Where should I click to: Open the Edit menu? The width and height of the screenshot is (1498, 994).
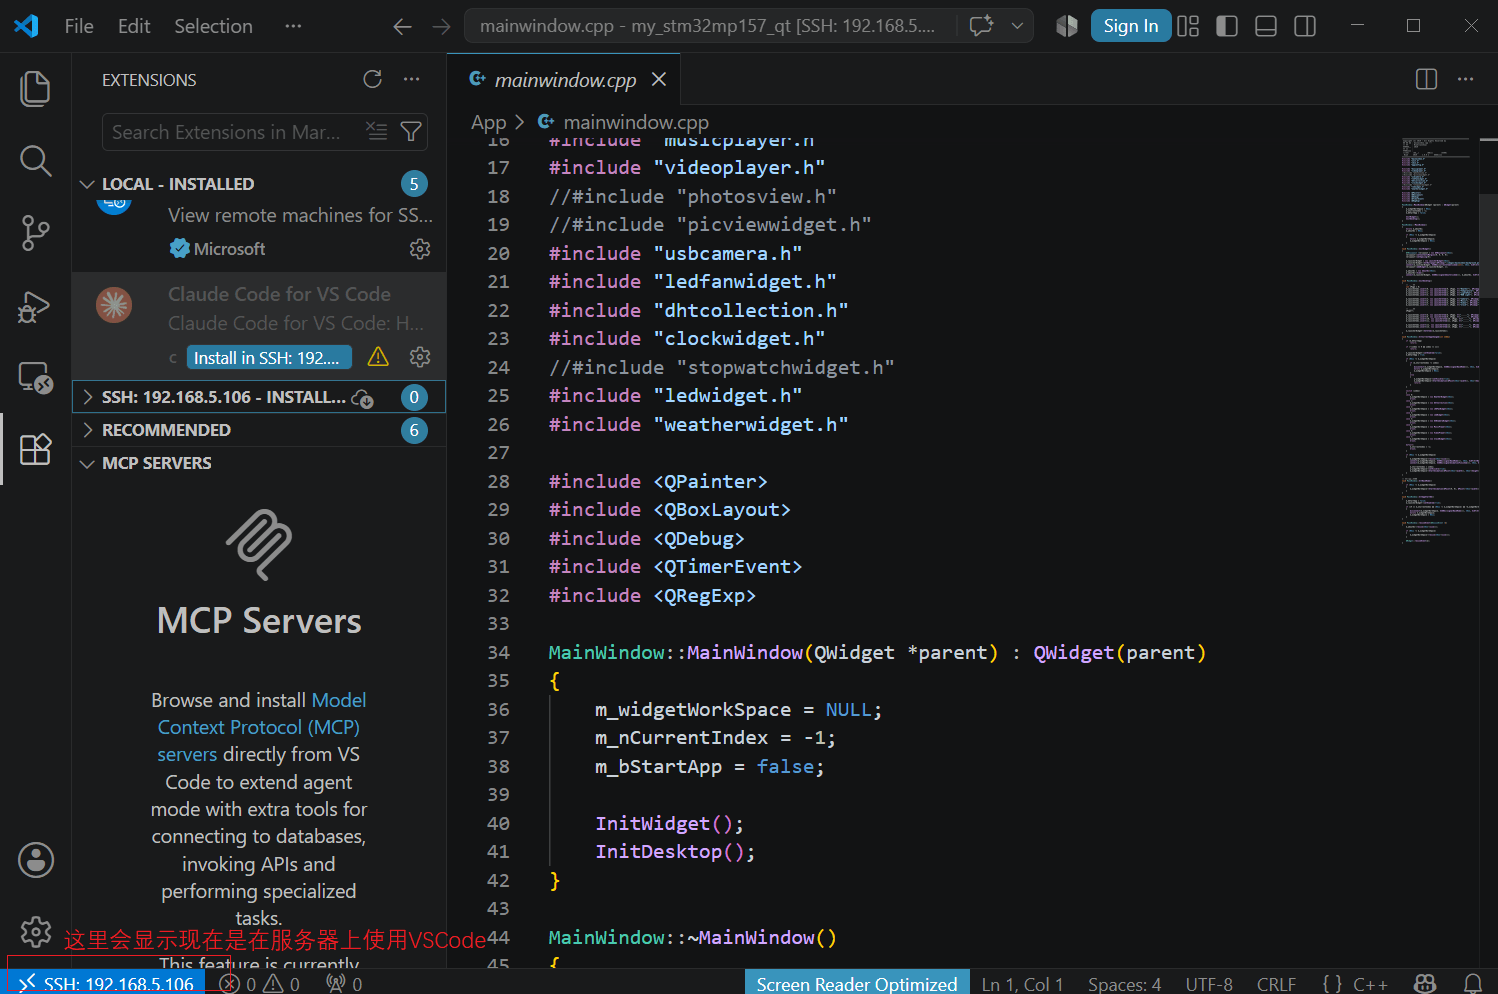click(x=134, y=26)
